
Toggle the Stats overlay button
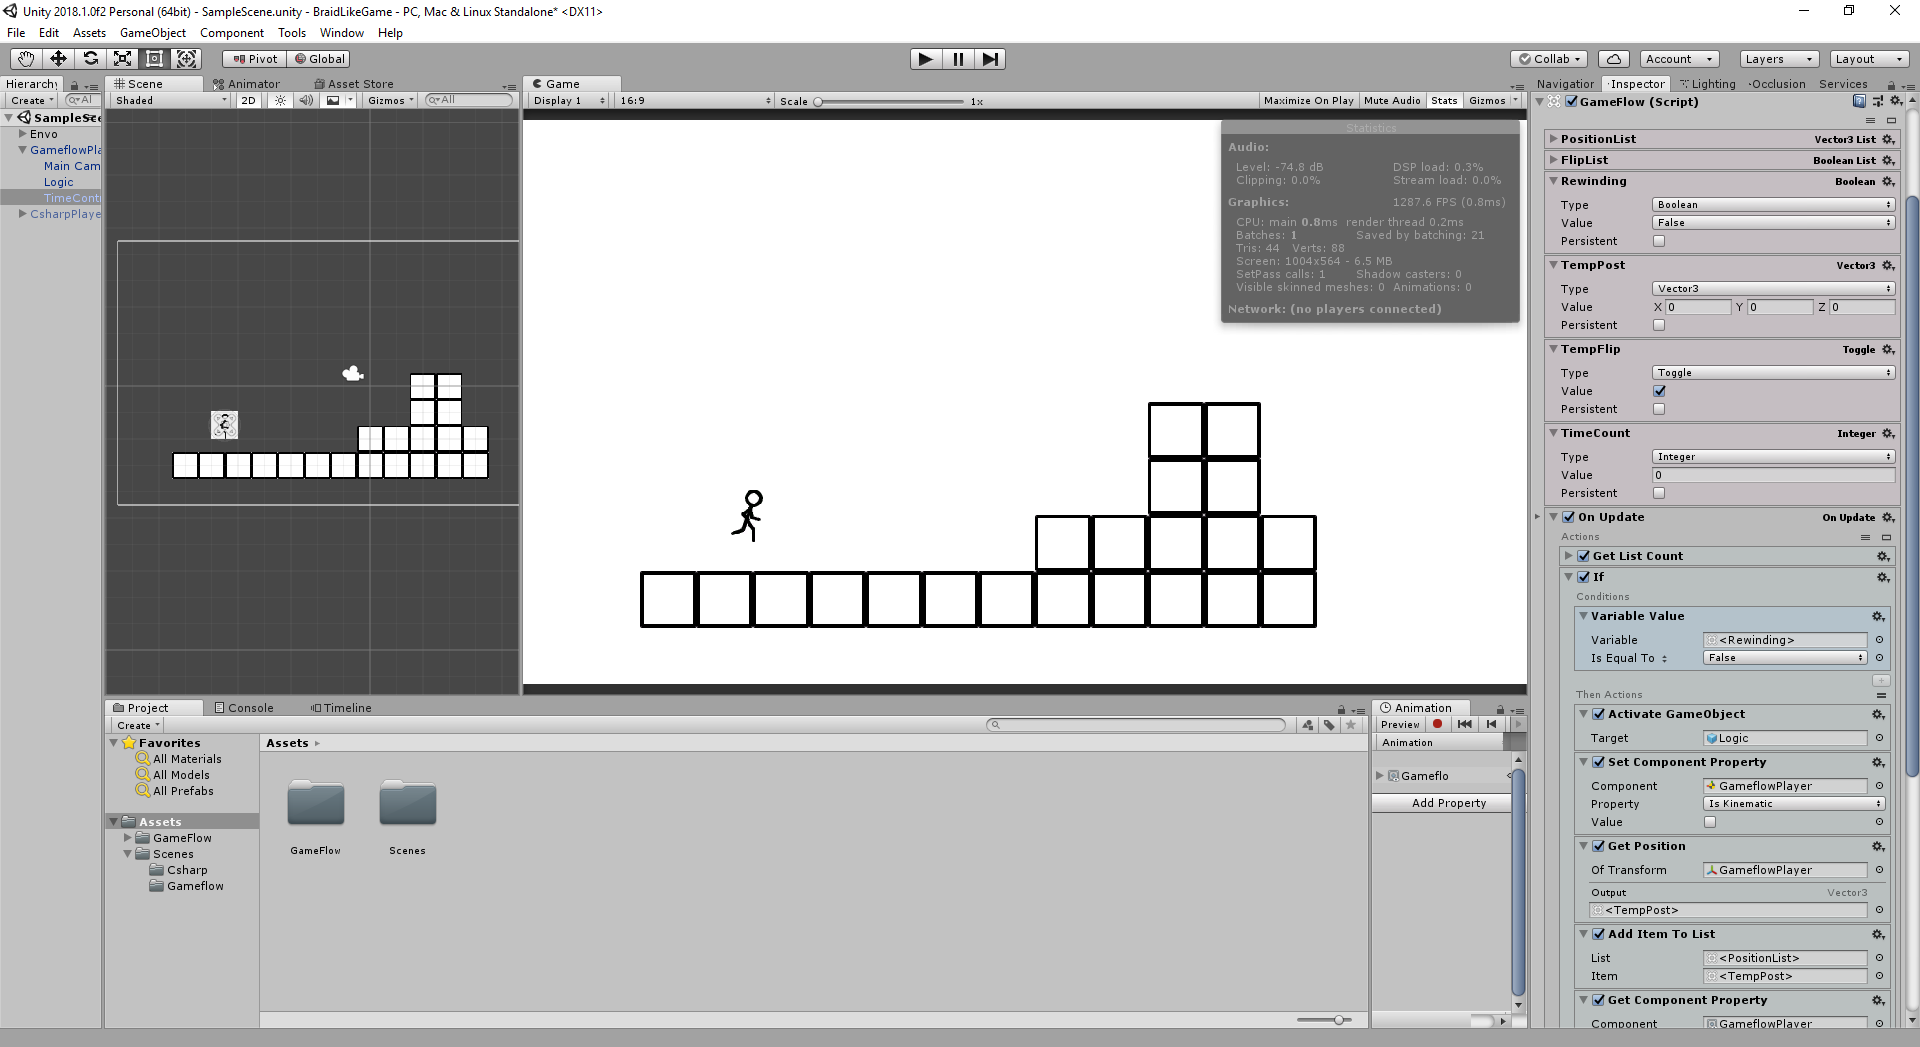pos(1444,100)
